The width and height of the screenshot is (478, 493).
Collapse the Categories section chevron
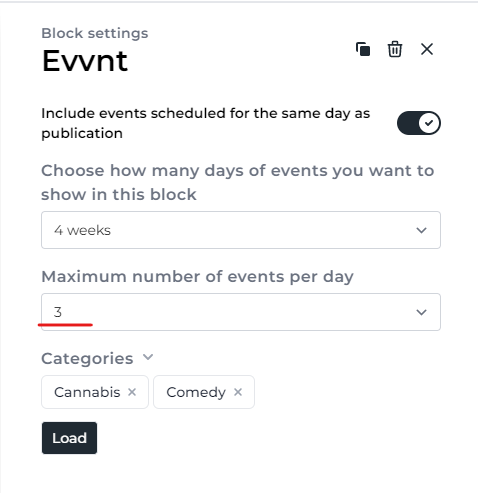pyautogui.click(x=148, y=357)
